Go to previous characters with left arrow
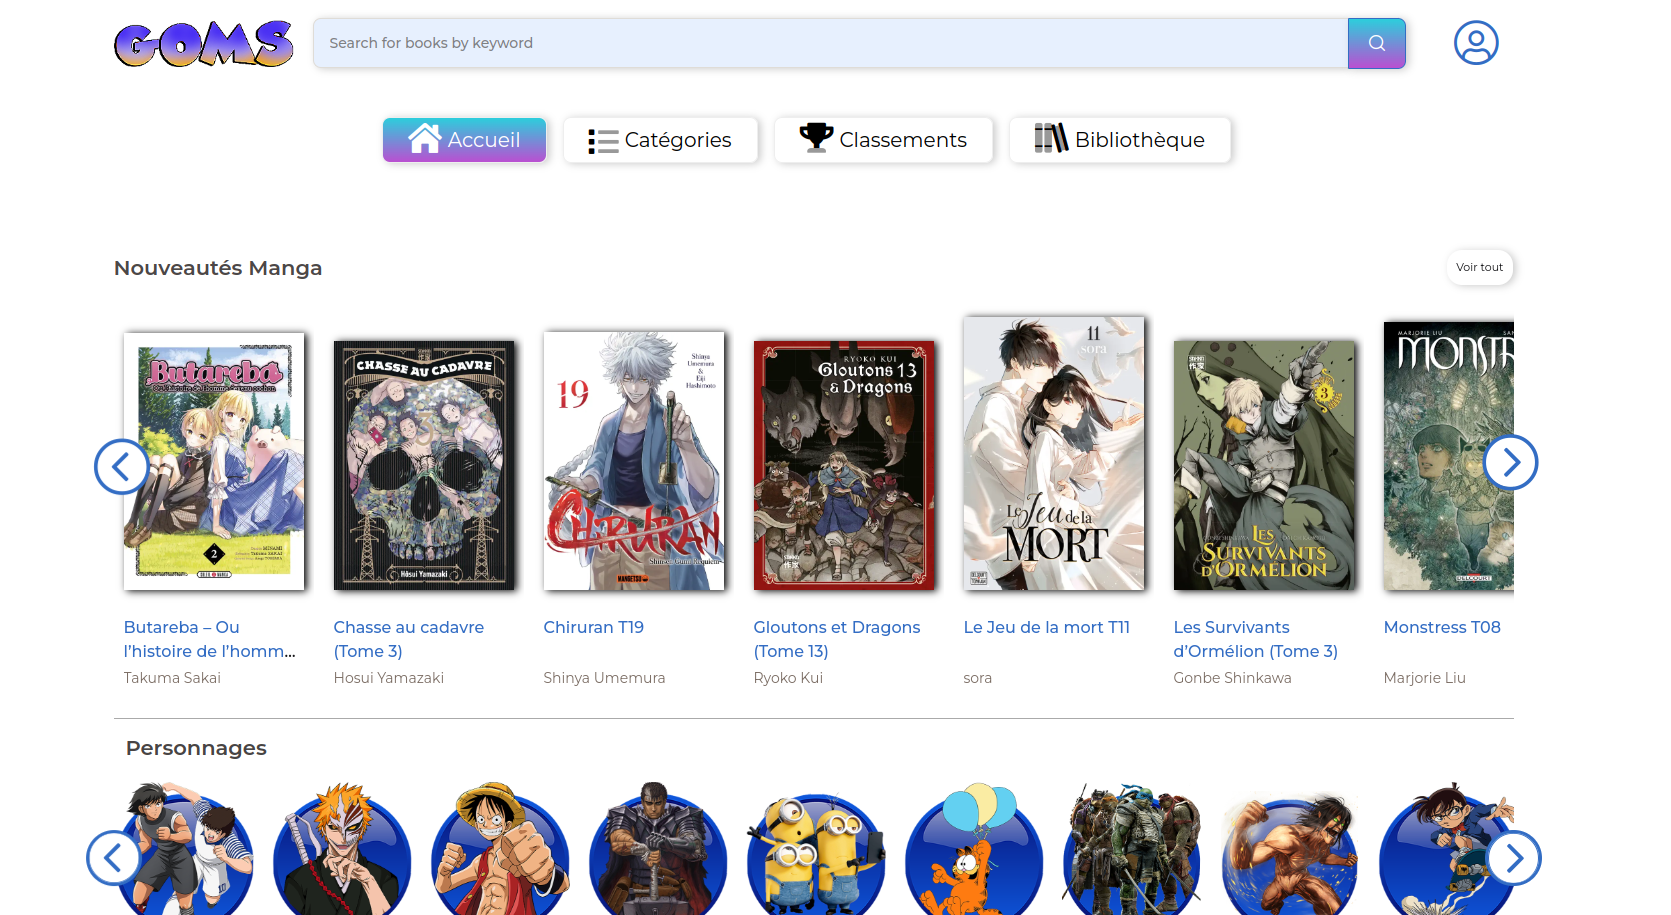The height and width of the screenshot is (915, 1671). (x=114, y=857)
